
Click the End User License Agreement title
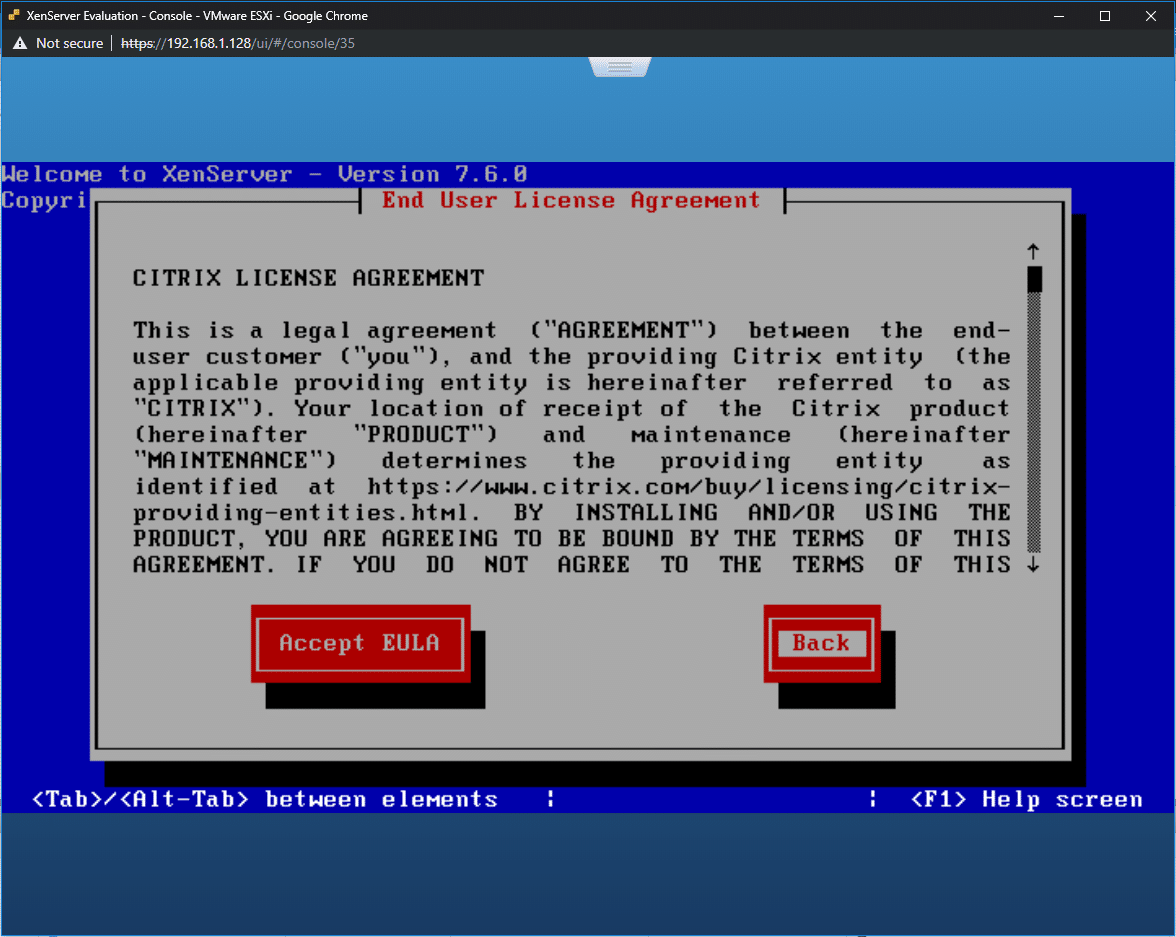tap(571, 200)
